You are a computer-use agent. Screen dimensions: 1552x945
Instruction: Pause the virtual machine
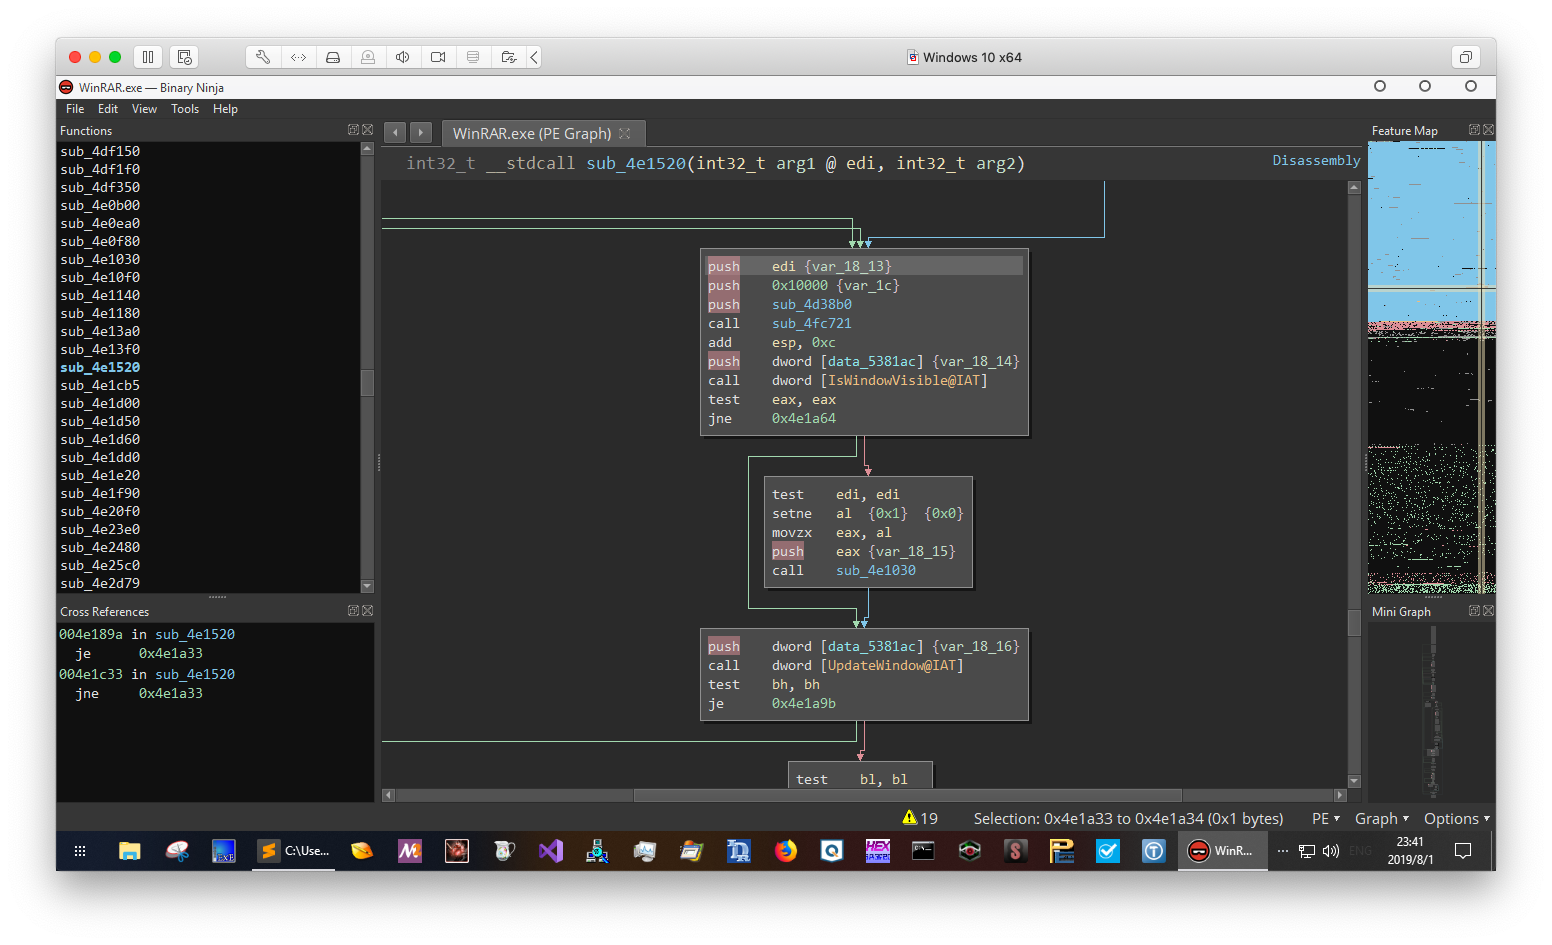(x=148, y=57)
